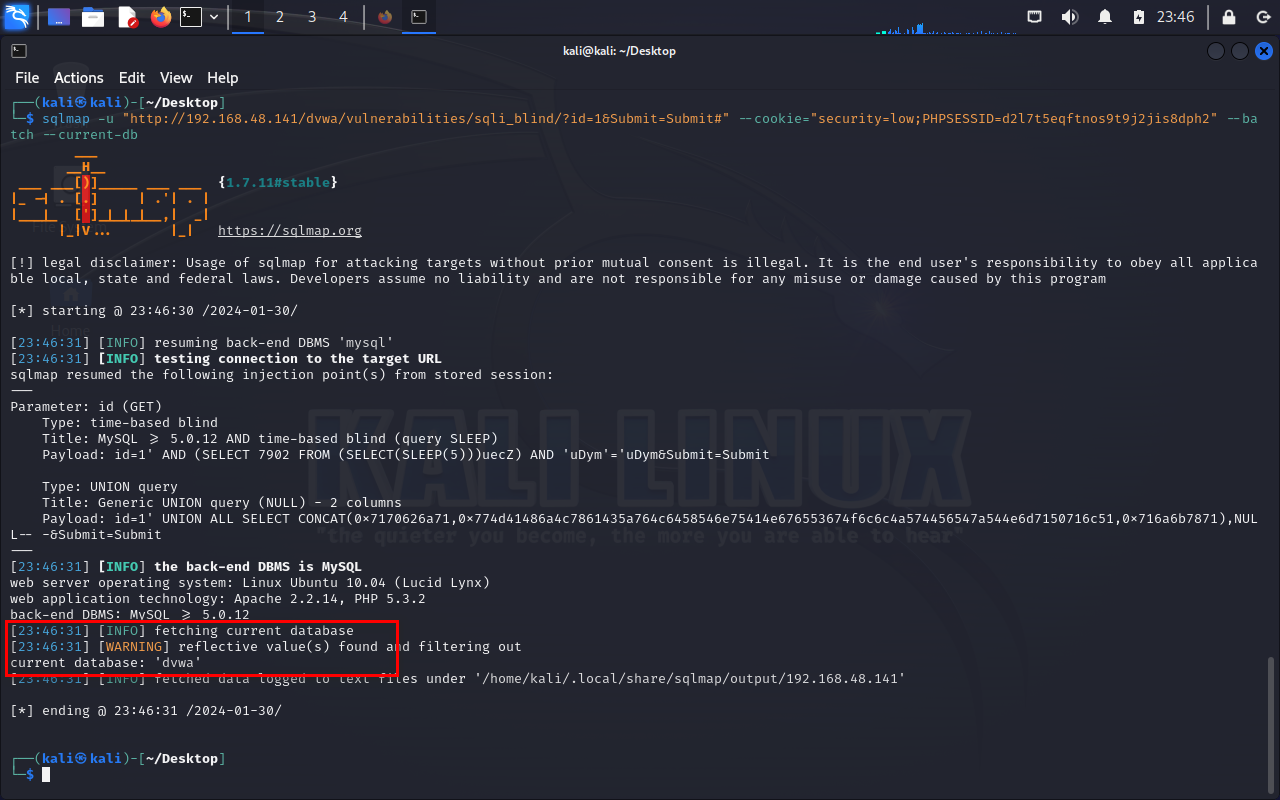Switch to workspace 3
1280x800 pixels.
(x=312, y=17)
